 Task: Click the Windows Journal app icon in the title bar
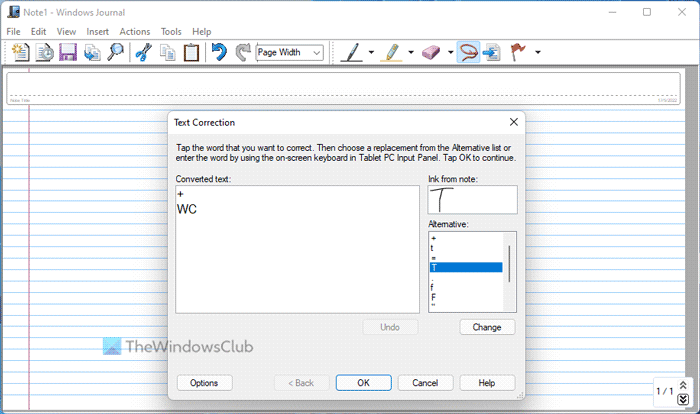tap(13, 12)
